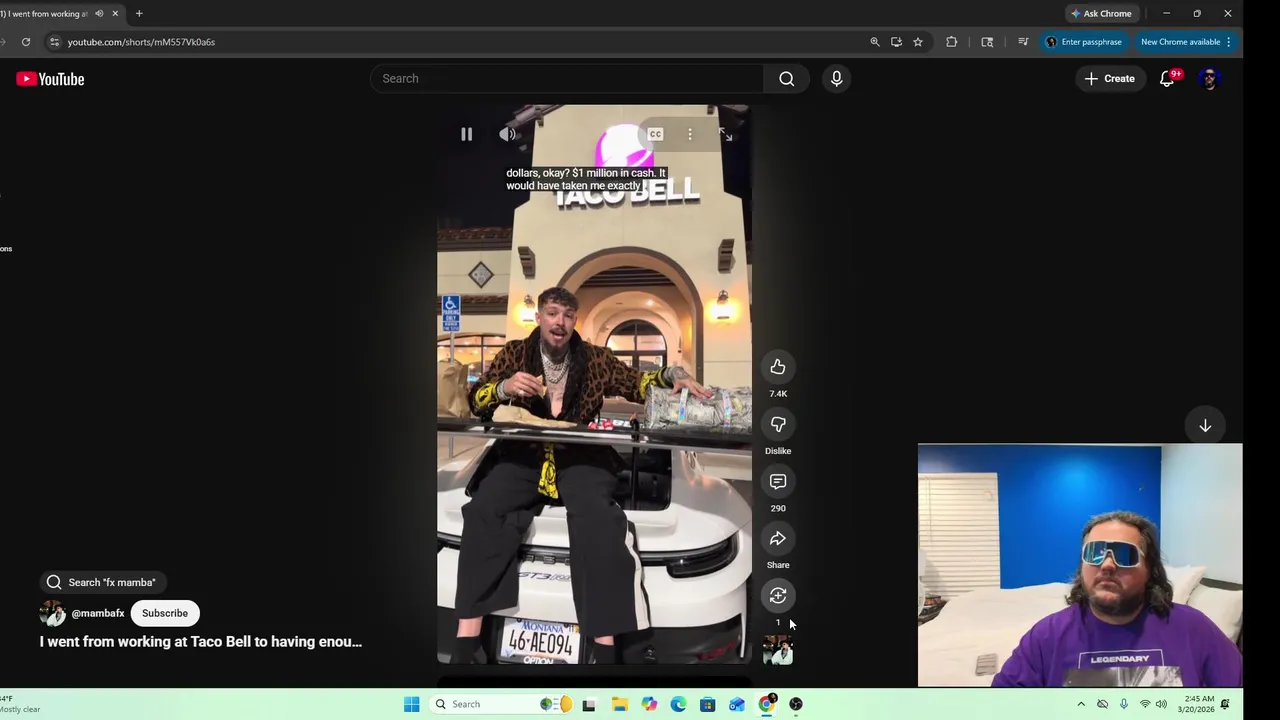The height and width of the screenshot is (720, 1280).
Task: Open the Windows Start menu
Action: (411, 704)
